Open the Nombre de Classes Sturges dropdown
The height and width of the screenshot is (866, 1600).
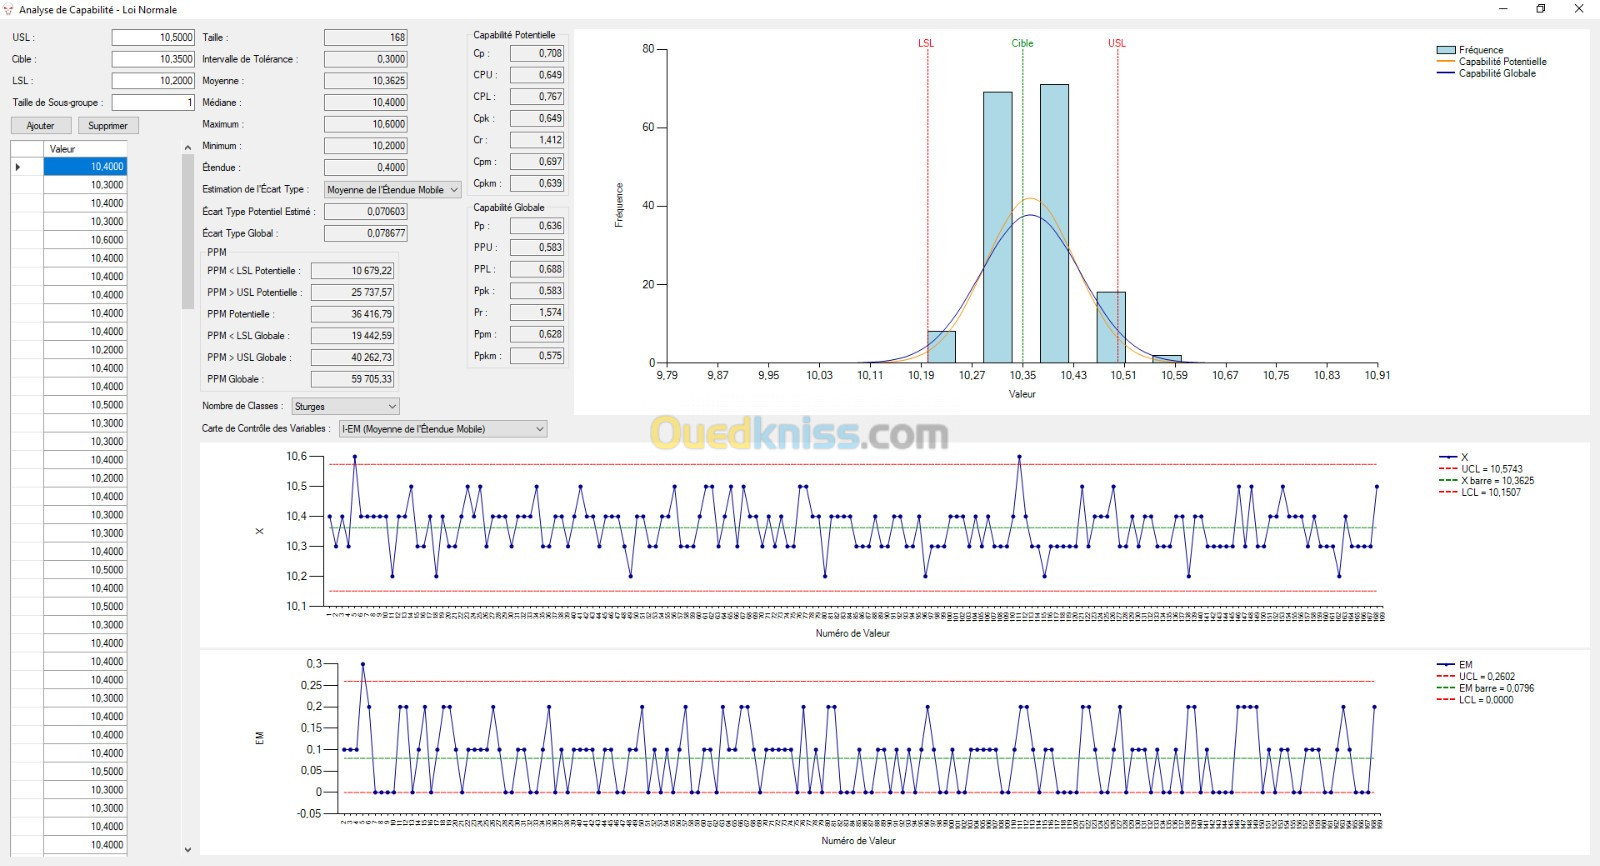pos(346,407)
